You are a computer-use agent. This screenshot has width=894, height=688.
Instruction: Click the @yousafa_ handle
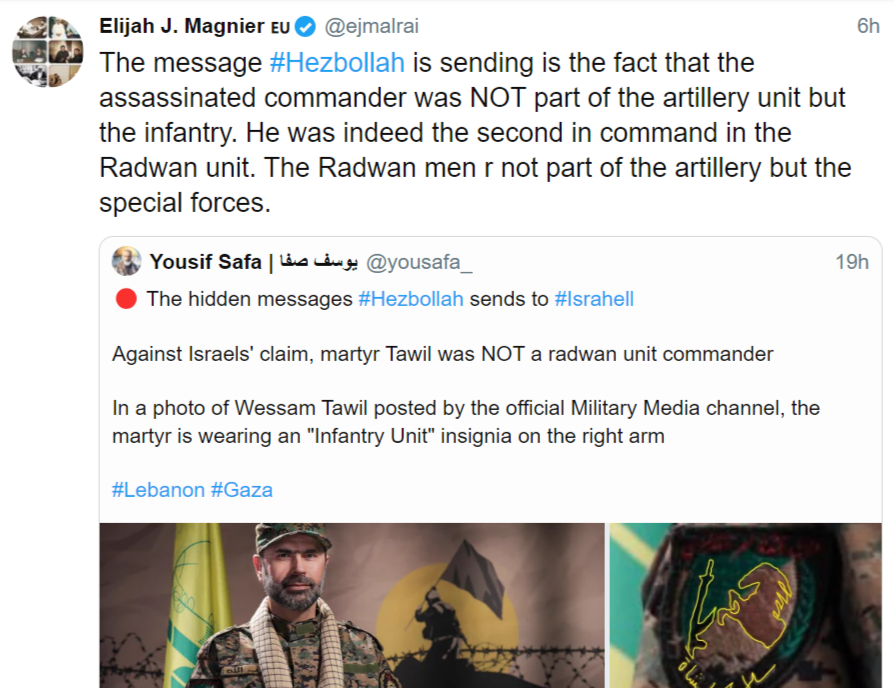[420, 262]
